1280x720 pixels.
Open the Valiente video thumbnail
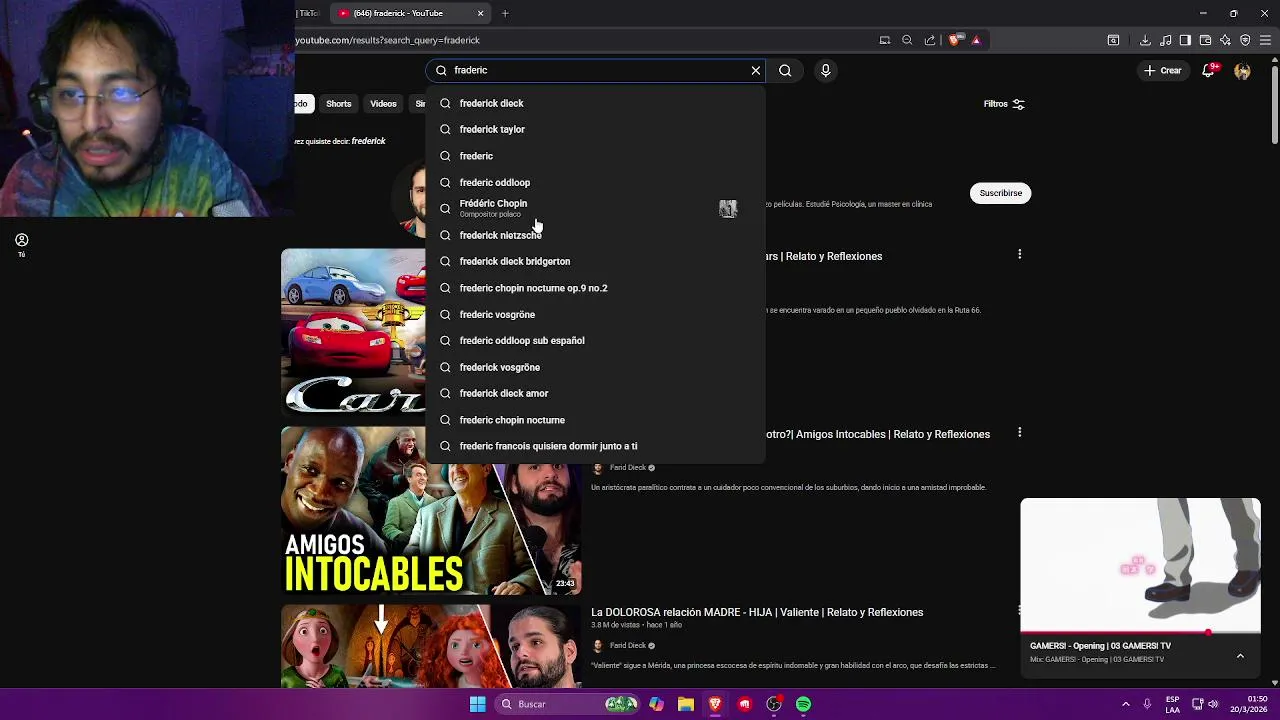tap(431, 646)
